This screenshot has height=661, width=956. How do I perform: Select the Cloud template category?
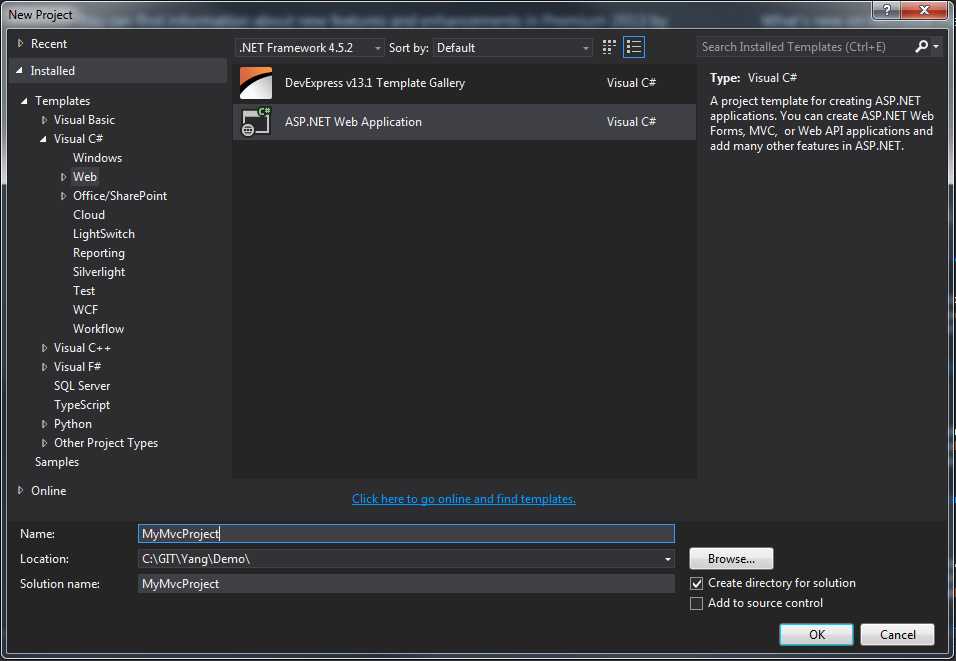click(89, 215)
